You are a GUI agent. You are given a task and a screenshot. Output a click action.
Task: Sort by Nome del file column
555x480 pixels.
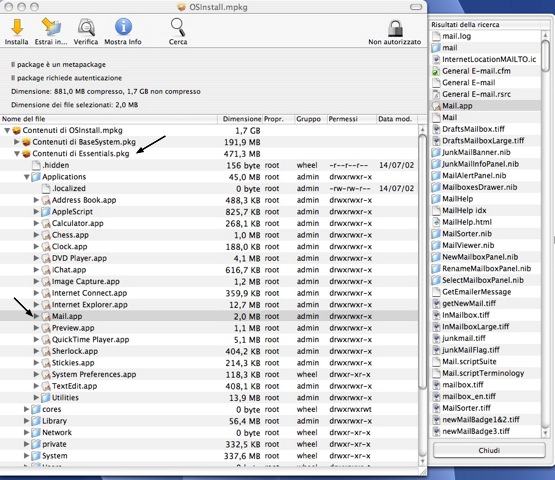[x=109, y=119]
